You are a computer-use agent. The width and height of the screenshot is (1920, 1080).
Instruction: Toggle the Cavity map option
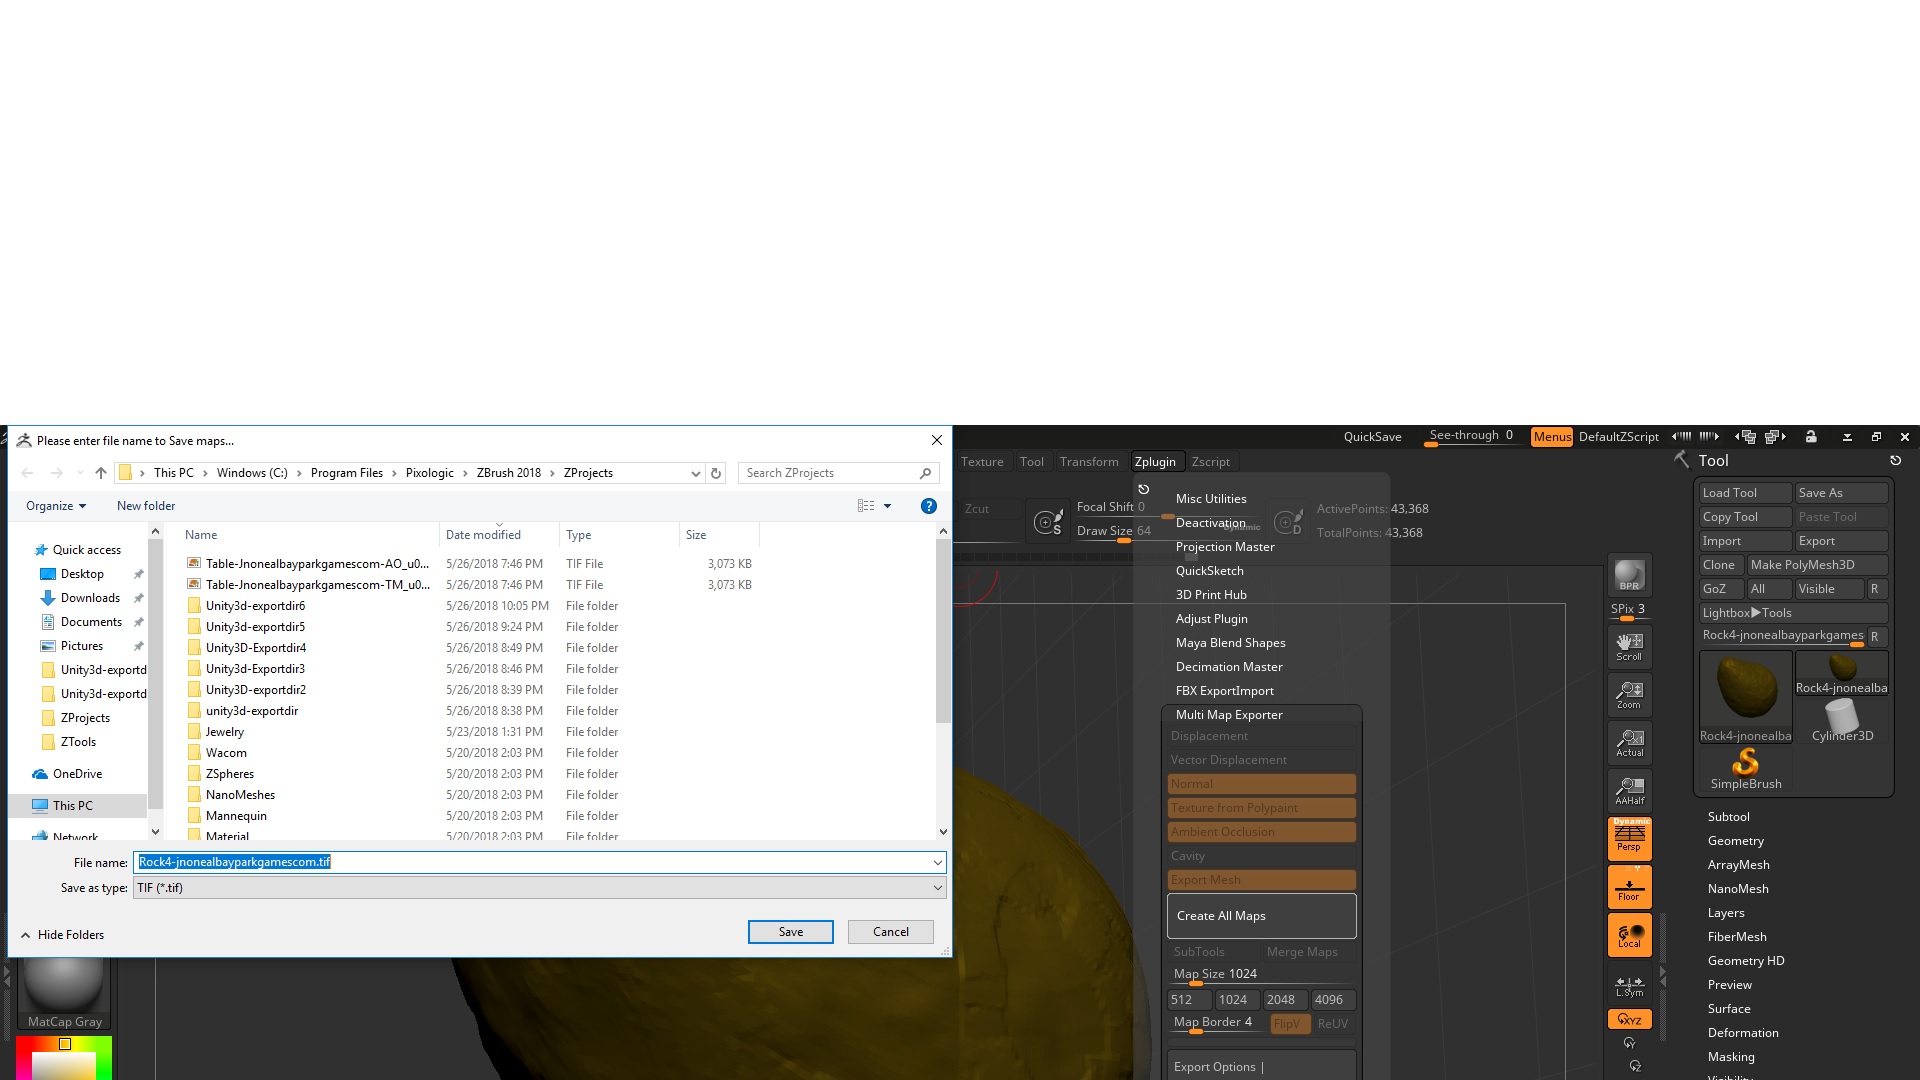coord(1261,856)
